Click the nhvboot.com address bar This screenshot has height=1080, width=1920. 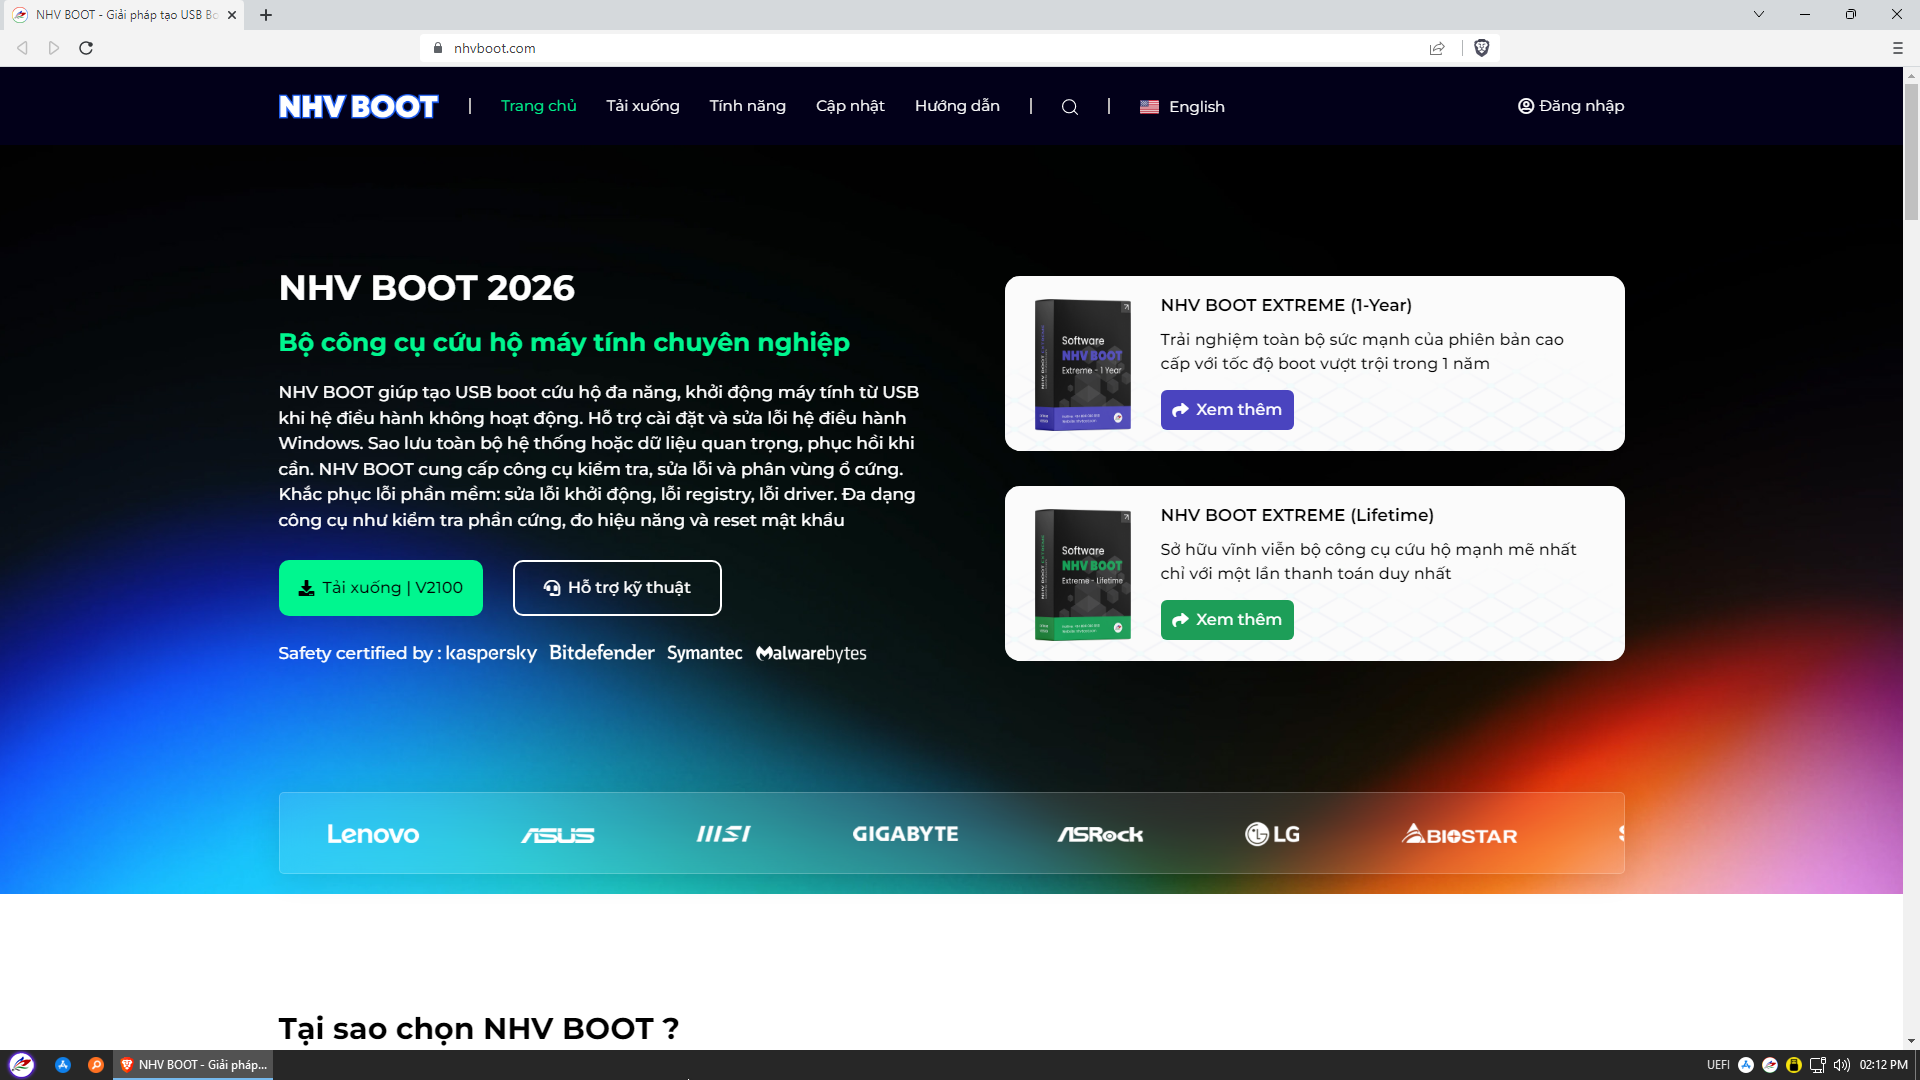click(x=494, y=47)
